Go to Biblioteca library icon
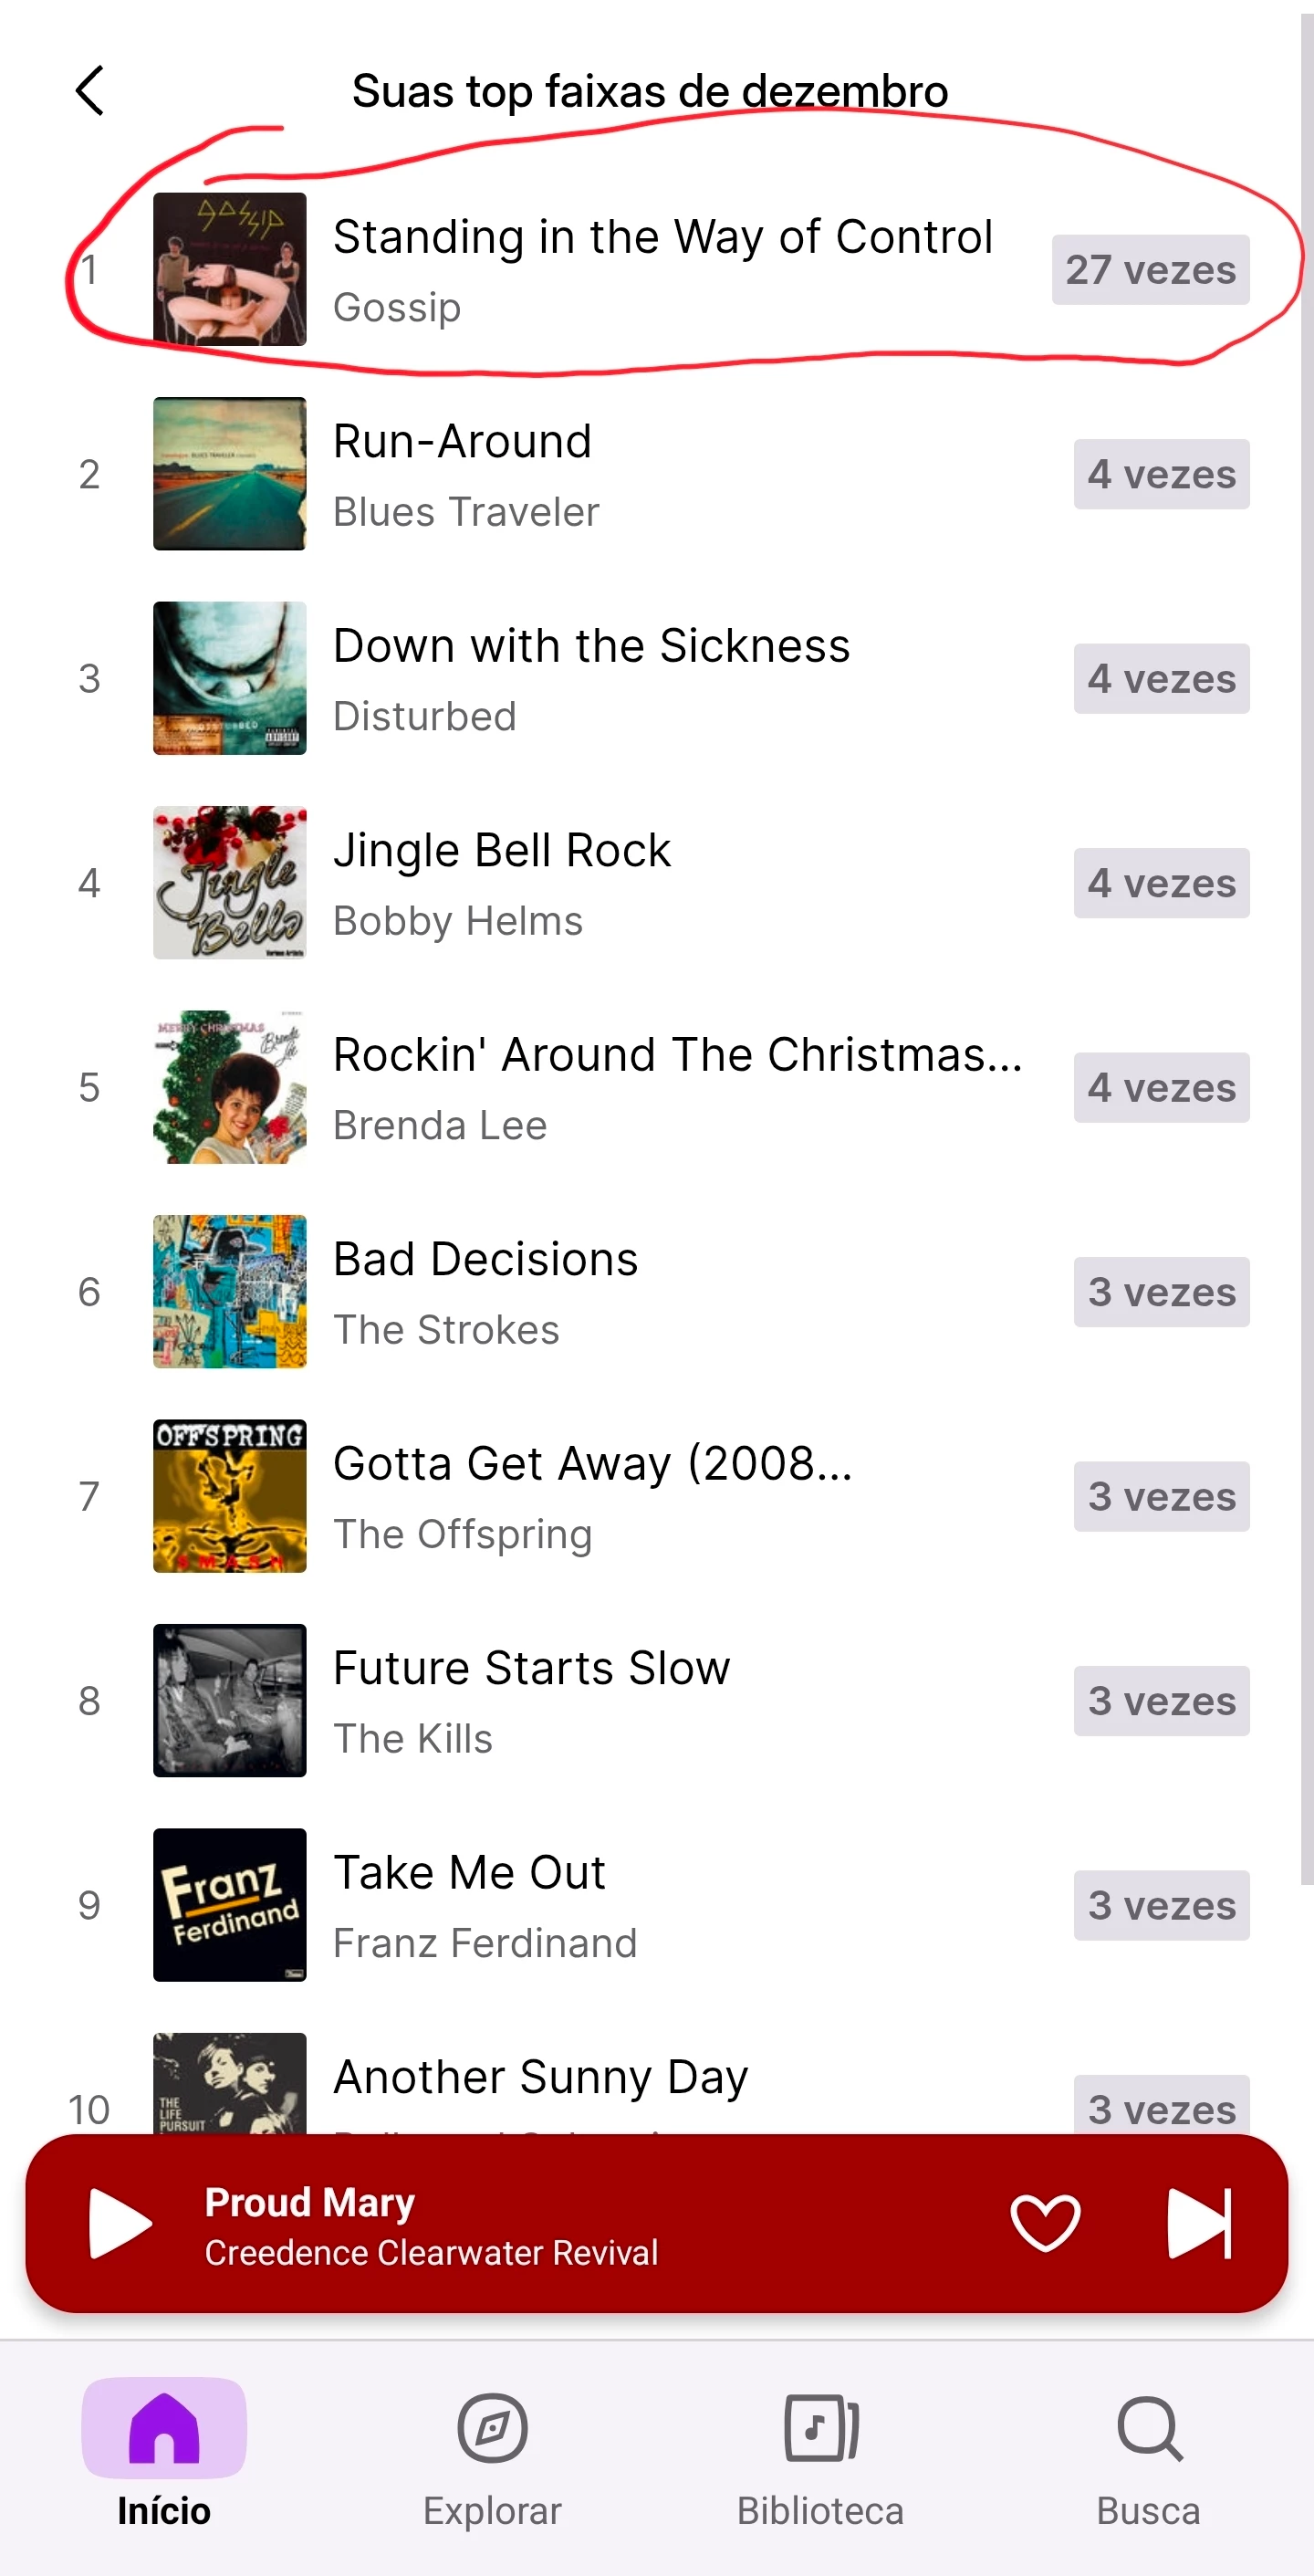The image size is (1314, 2576). click(x=820, y=2452)
